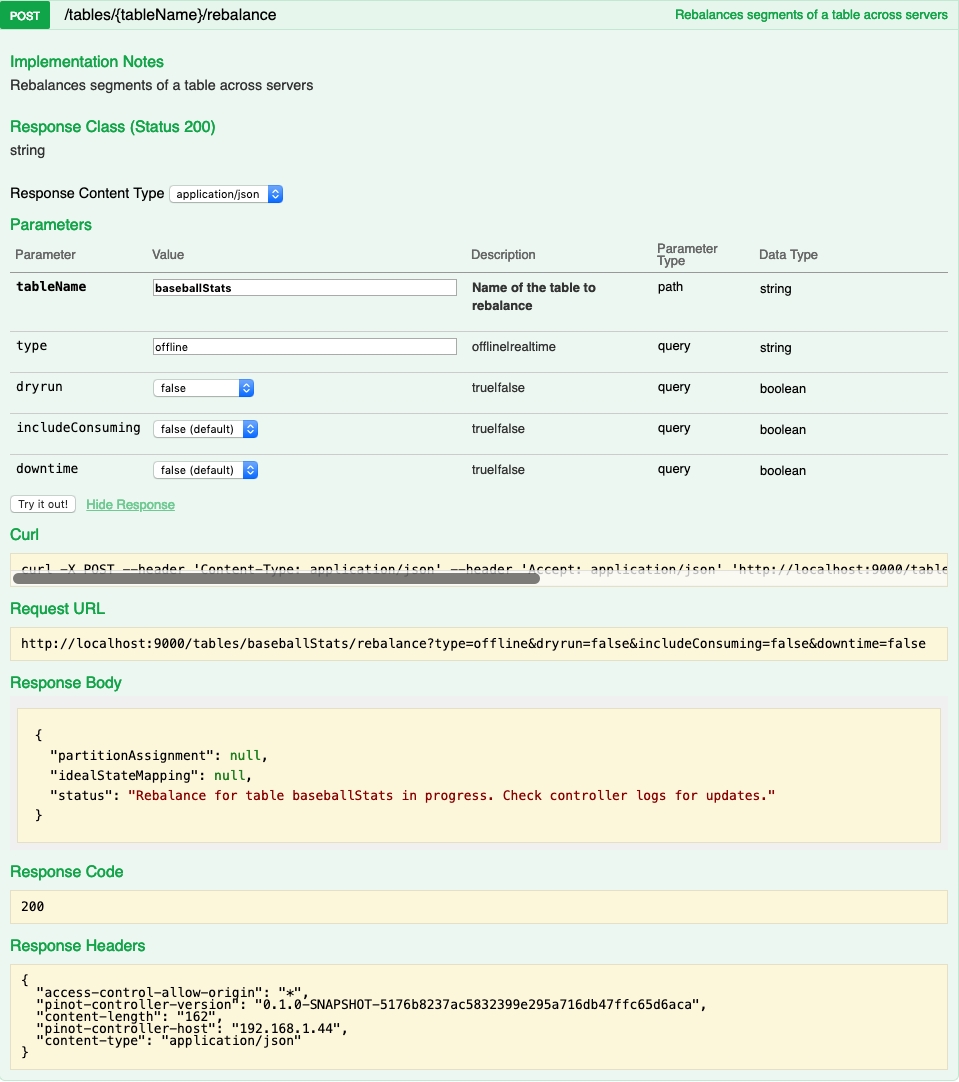Click the Response Headers JSON block
Screen dimensions: 959x1082
pyautogui.click(x=478, y=1017)
